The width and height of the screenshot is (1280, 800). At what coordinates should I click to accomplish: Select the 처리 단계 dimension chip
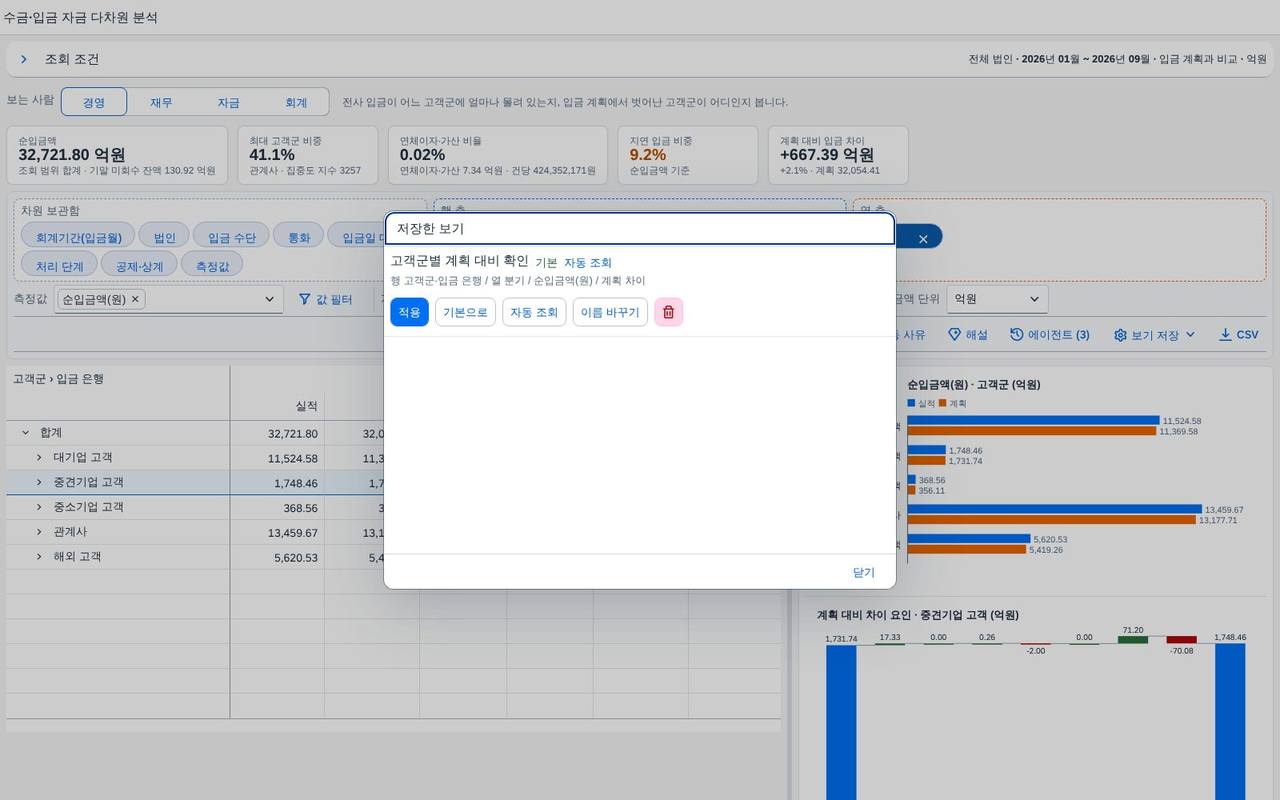(x=59, y=264)
